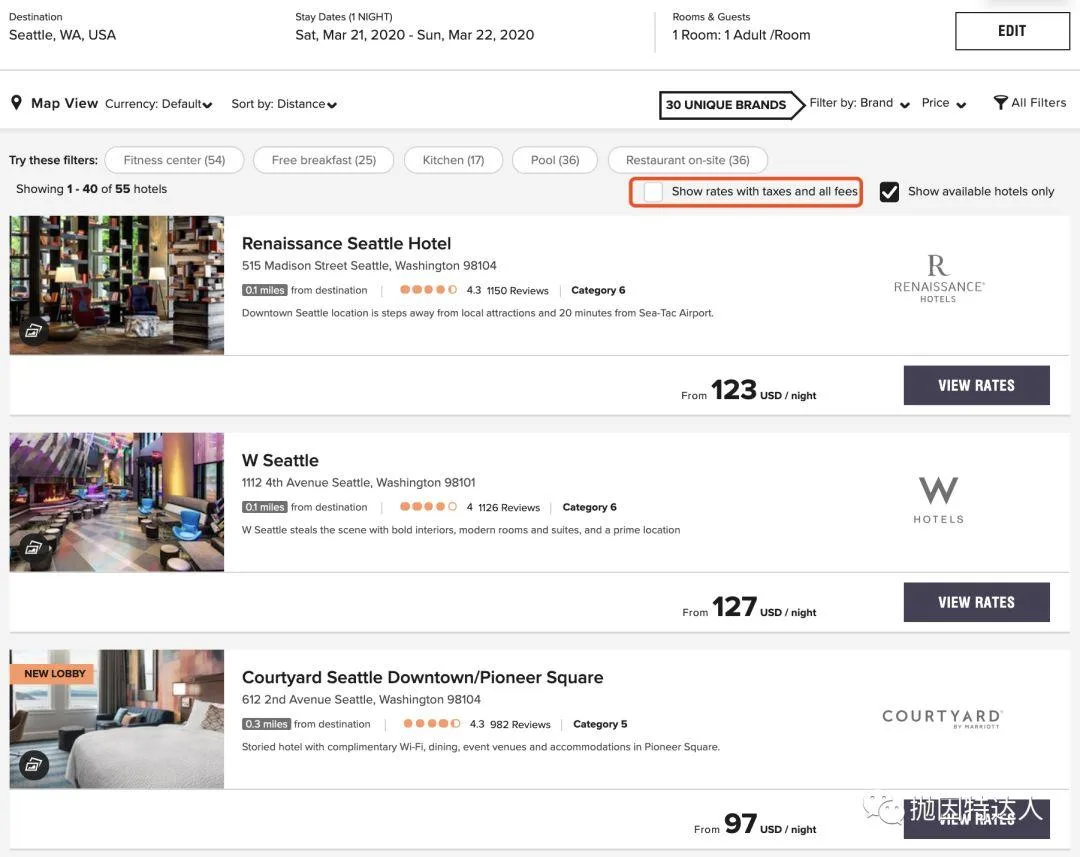The image size is (1080, 857).
Task: Open 982 Reviews for Courtyard
Action: coord(520,725)
